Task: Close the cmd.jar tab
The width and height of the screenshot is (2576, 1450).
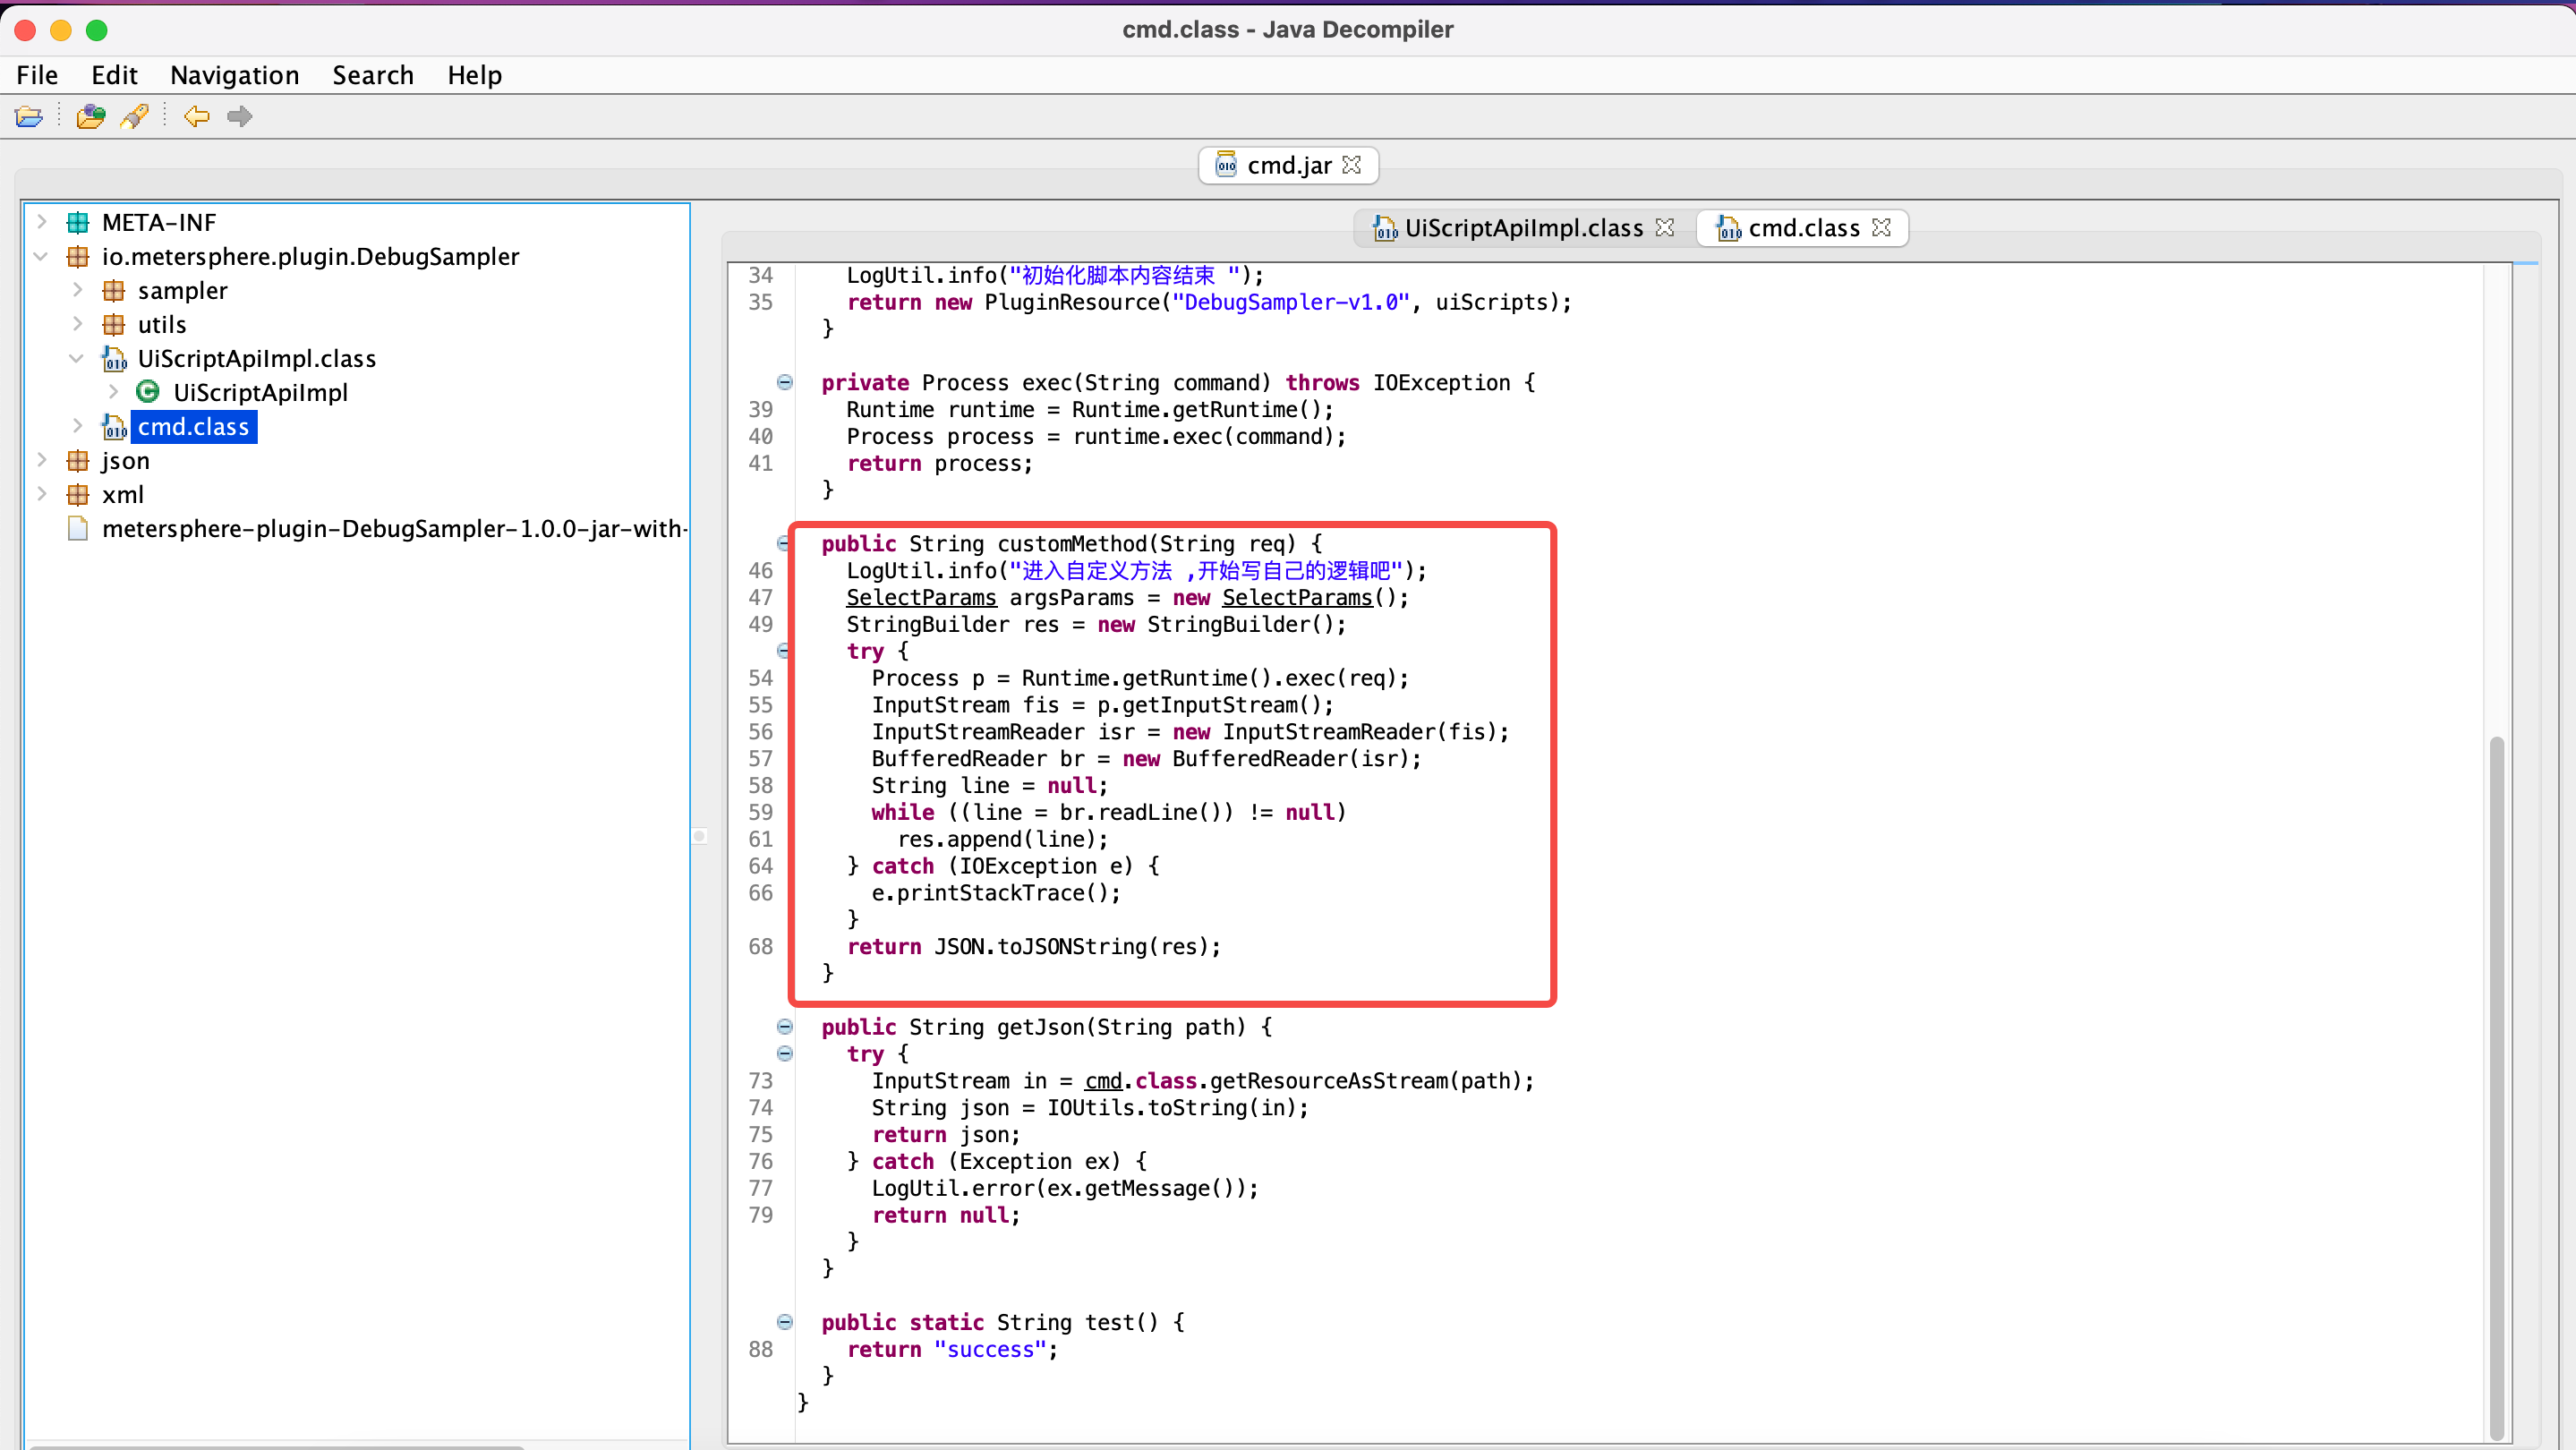Action: click(1352, 165)
